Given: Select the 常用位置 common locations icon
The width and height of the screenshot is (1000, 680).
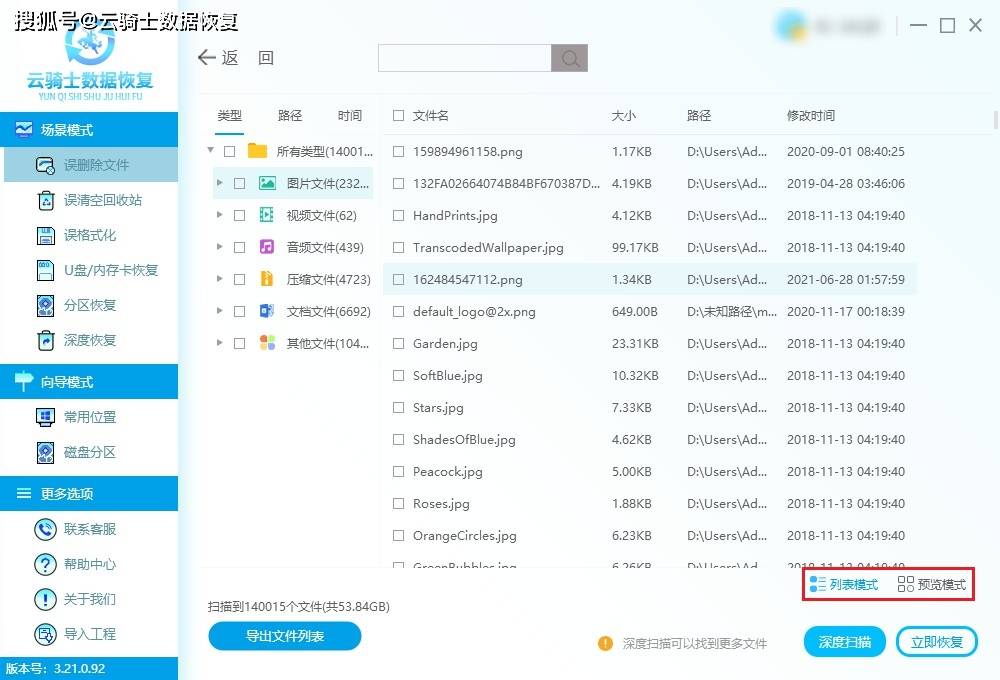Looking at the screenshot, I should coord(46,417).
